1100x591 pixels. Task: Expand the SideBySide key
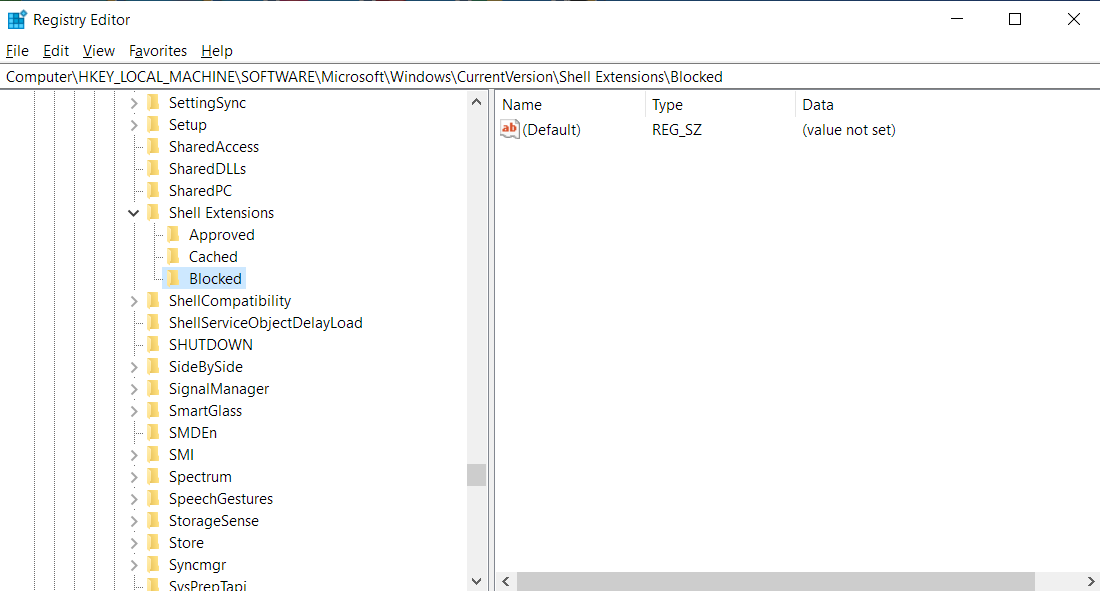coord(134,366)
